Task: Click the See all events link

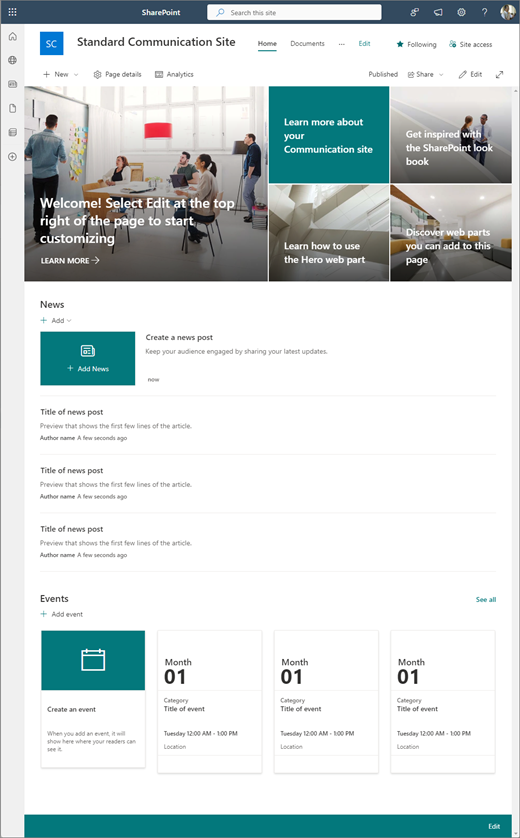Action: 486,600
